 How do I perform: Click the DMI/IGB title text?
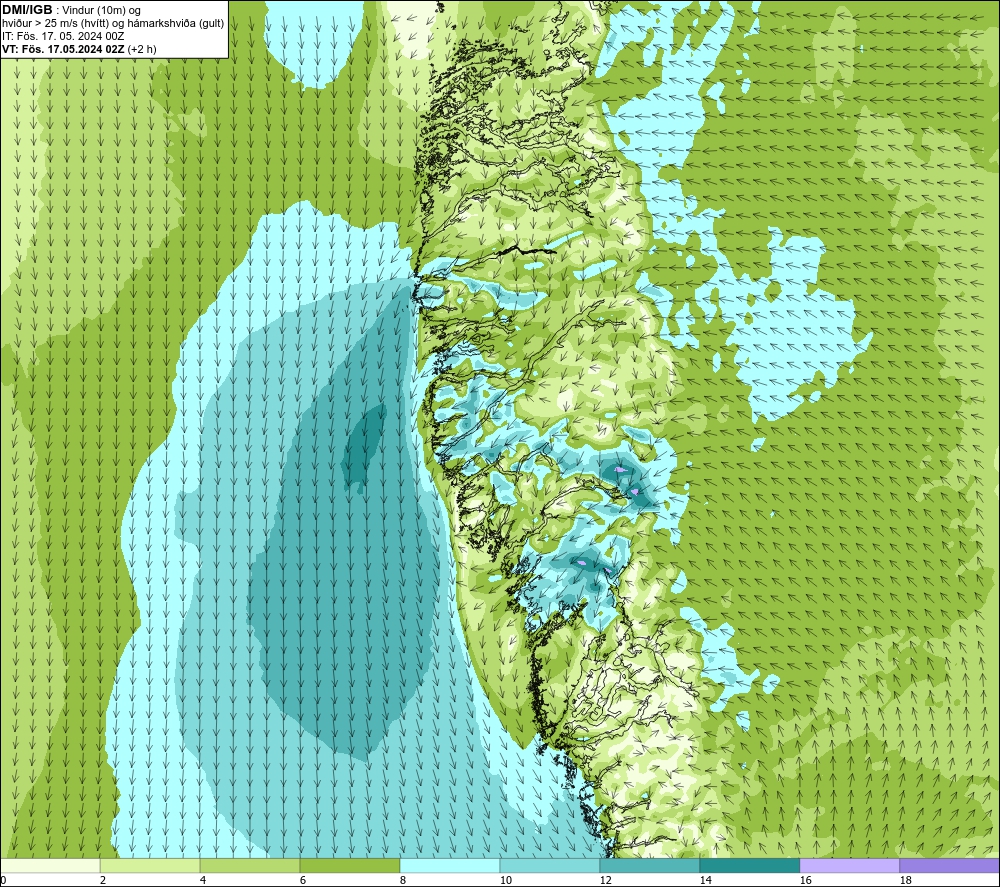tap(27, 10)
